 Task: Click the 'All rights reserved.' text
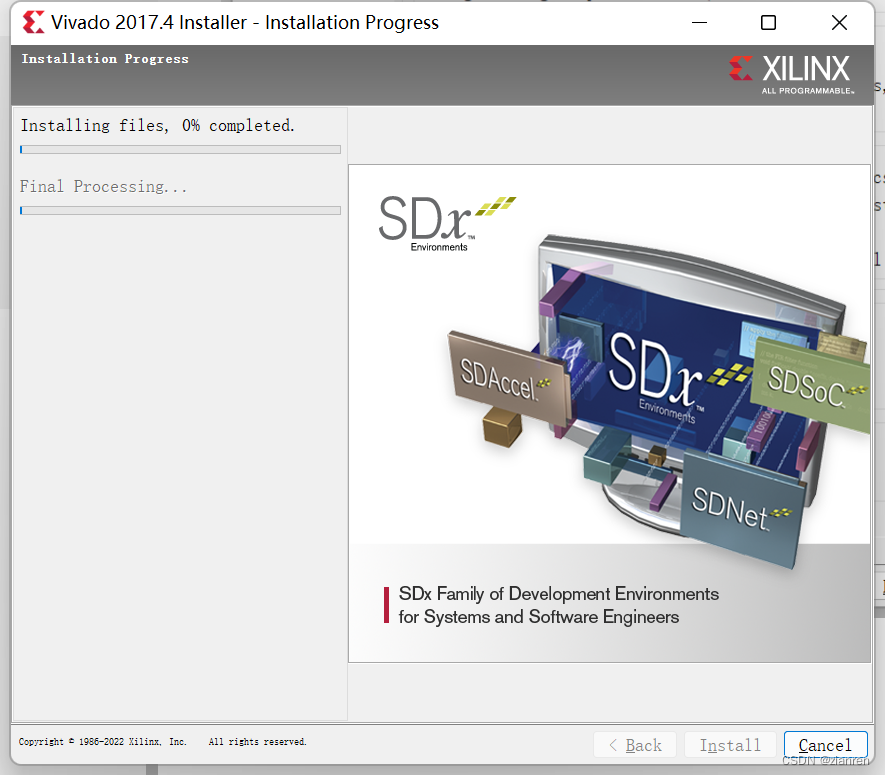[257, 742]
